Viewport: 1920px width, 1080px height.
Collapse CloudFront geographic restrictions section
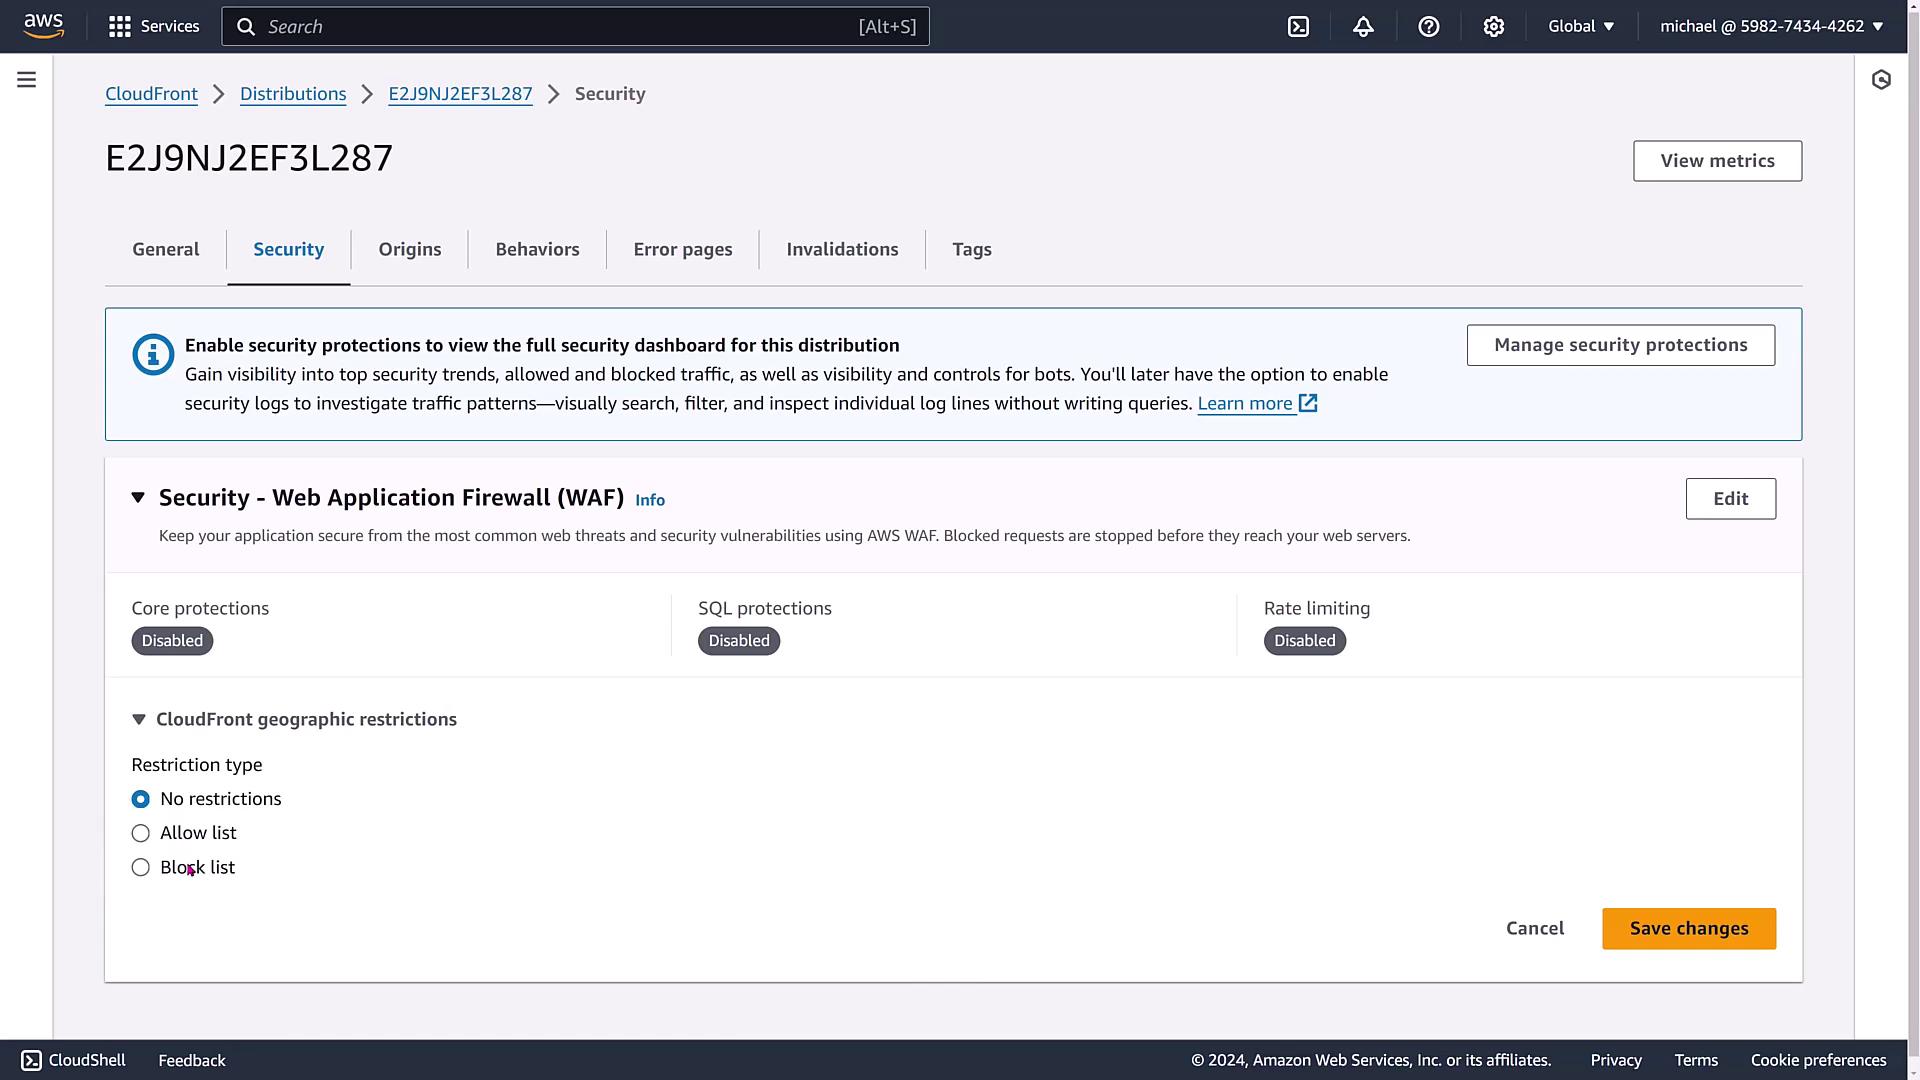coord(139,720)
